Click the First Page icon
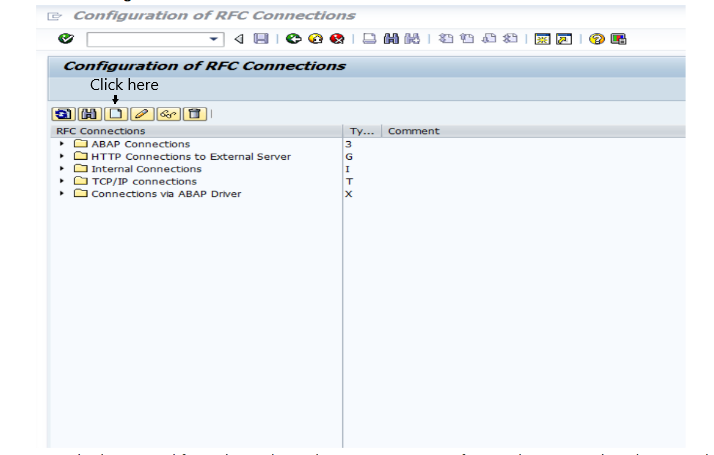Viewport: 714px width, 455px height. [446, 39]
